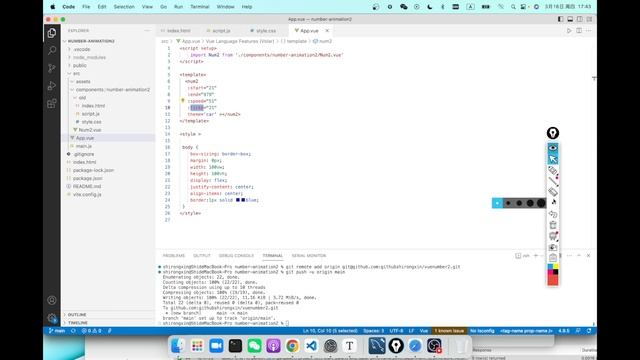640x360 pixels.
Task: Open the WeChat icon in the Dock
Action: pos(254,346)
